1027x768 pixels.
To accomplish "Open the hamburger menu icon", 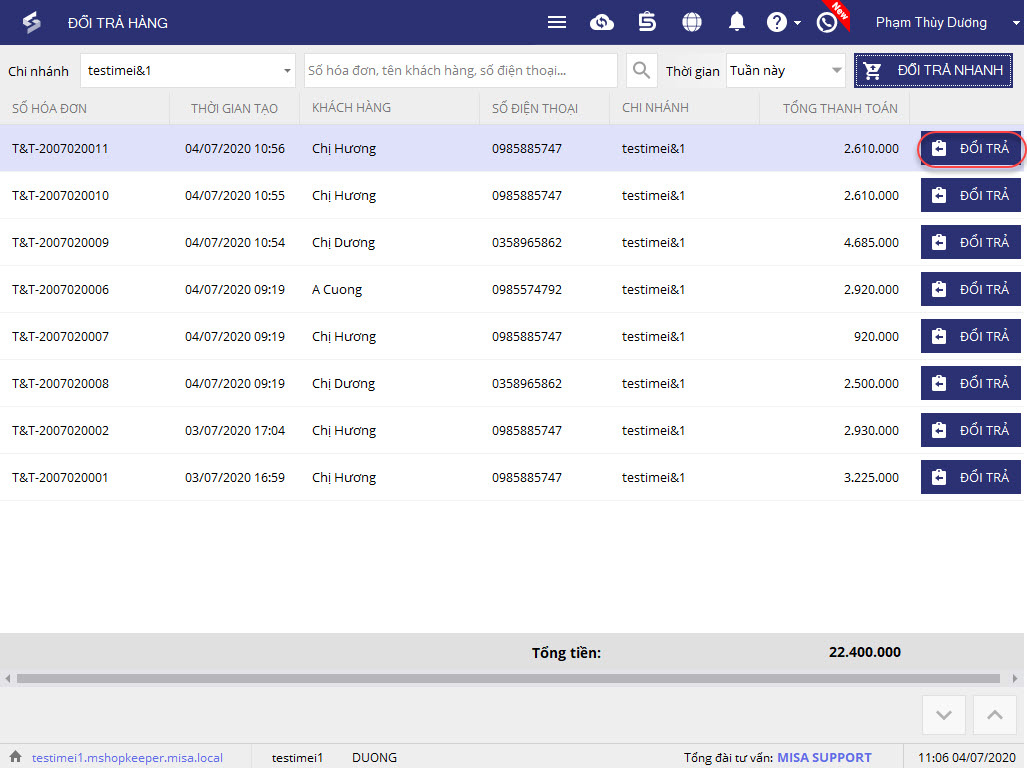I will click(557, 22).
